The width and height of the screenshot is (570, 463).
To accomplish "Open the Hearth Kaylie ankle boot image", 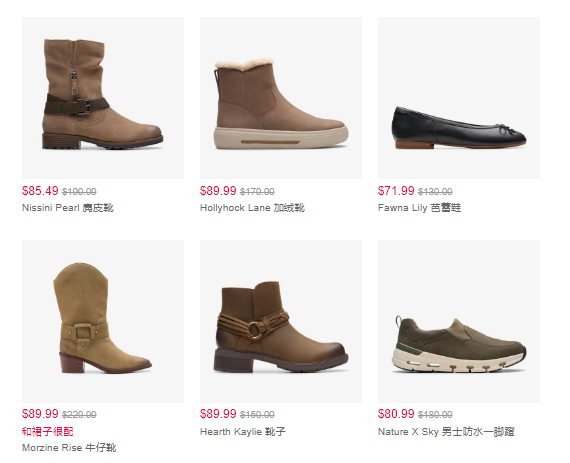I will click(x=281, y=321).
